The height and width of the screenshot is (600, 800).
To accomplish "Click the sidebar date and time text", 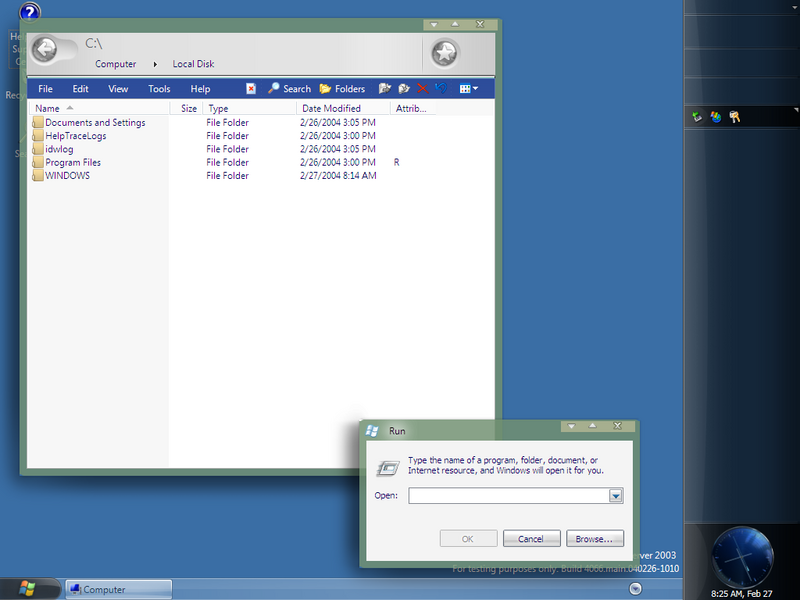I will click(742, 593).
